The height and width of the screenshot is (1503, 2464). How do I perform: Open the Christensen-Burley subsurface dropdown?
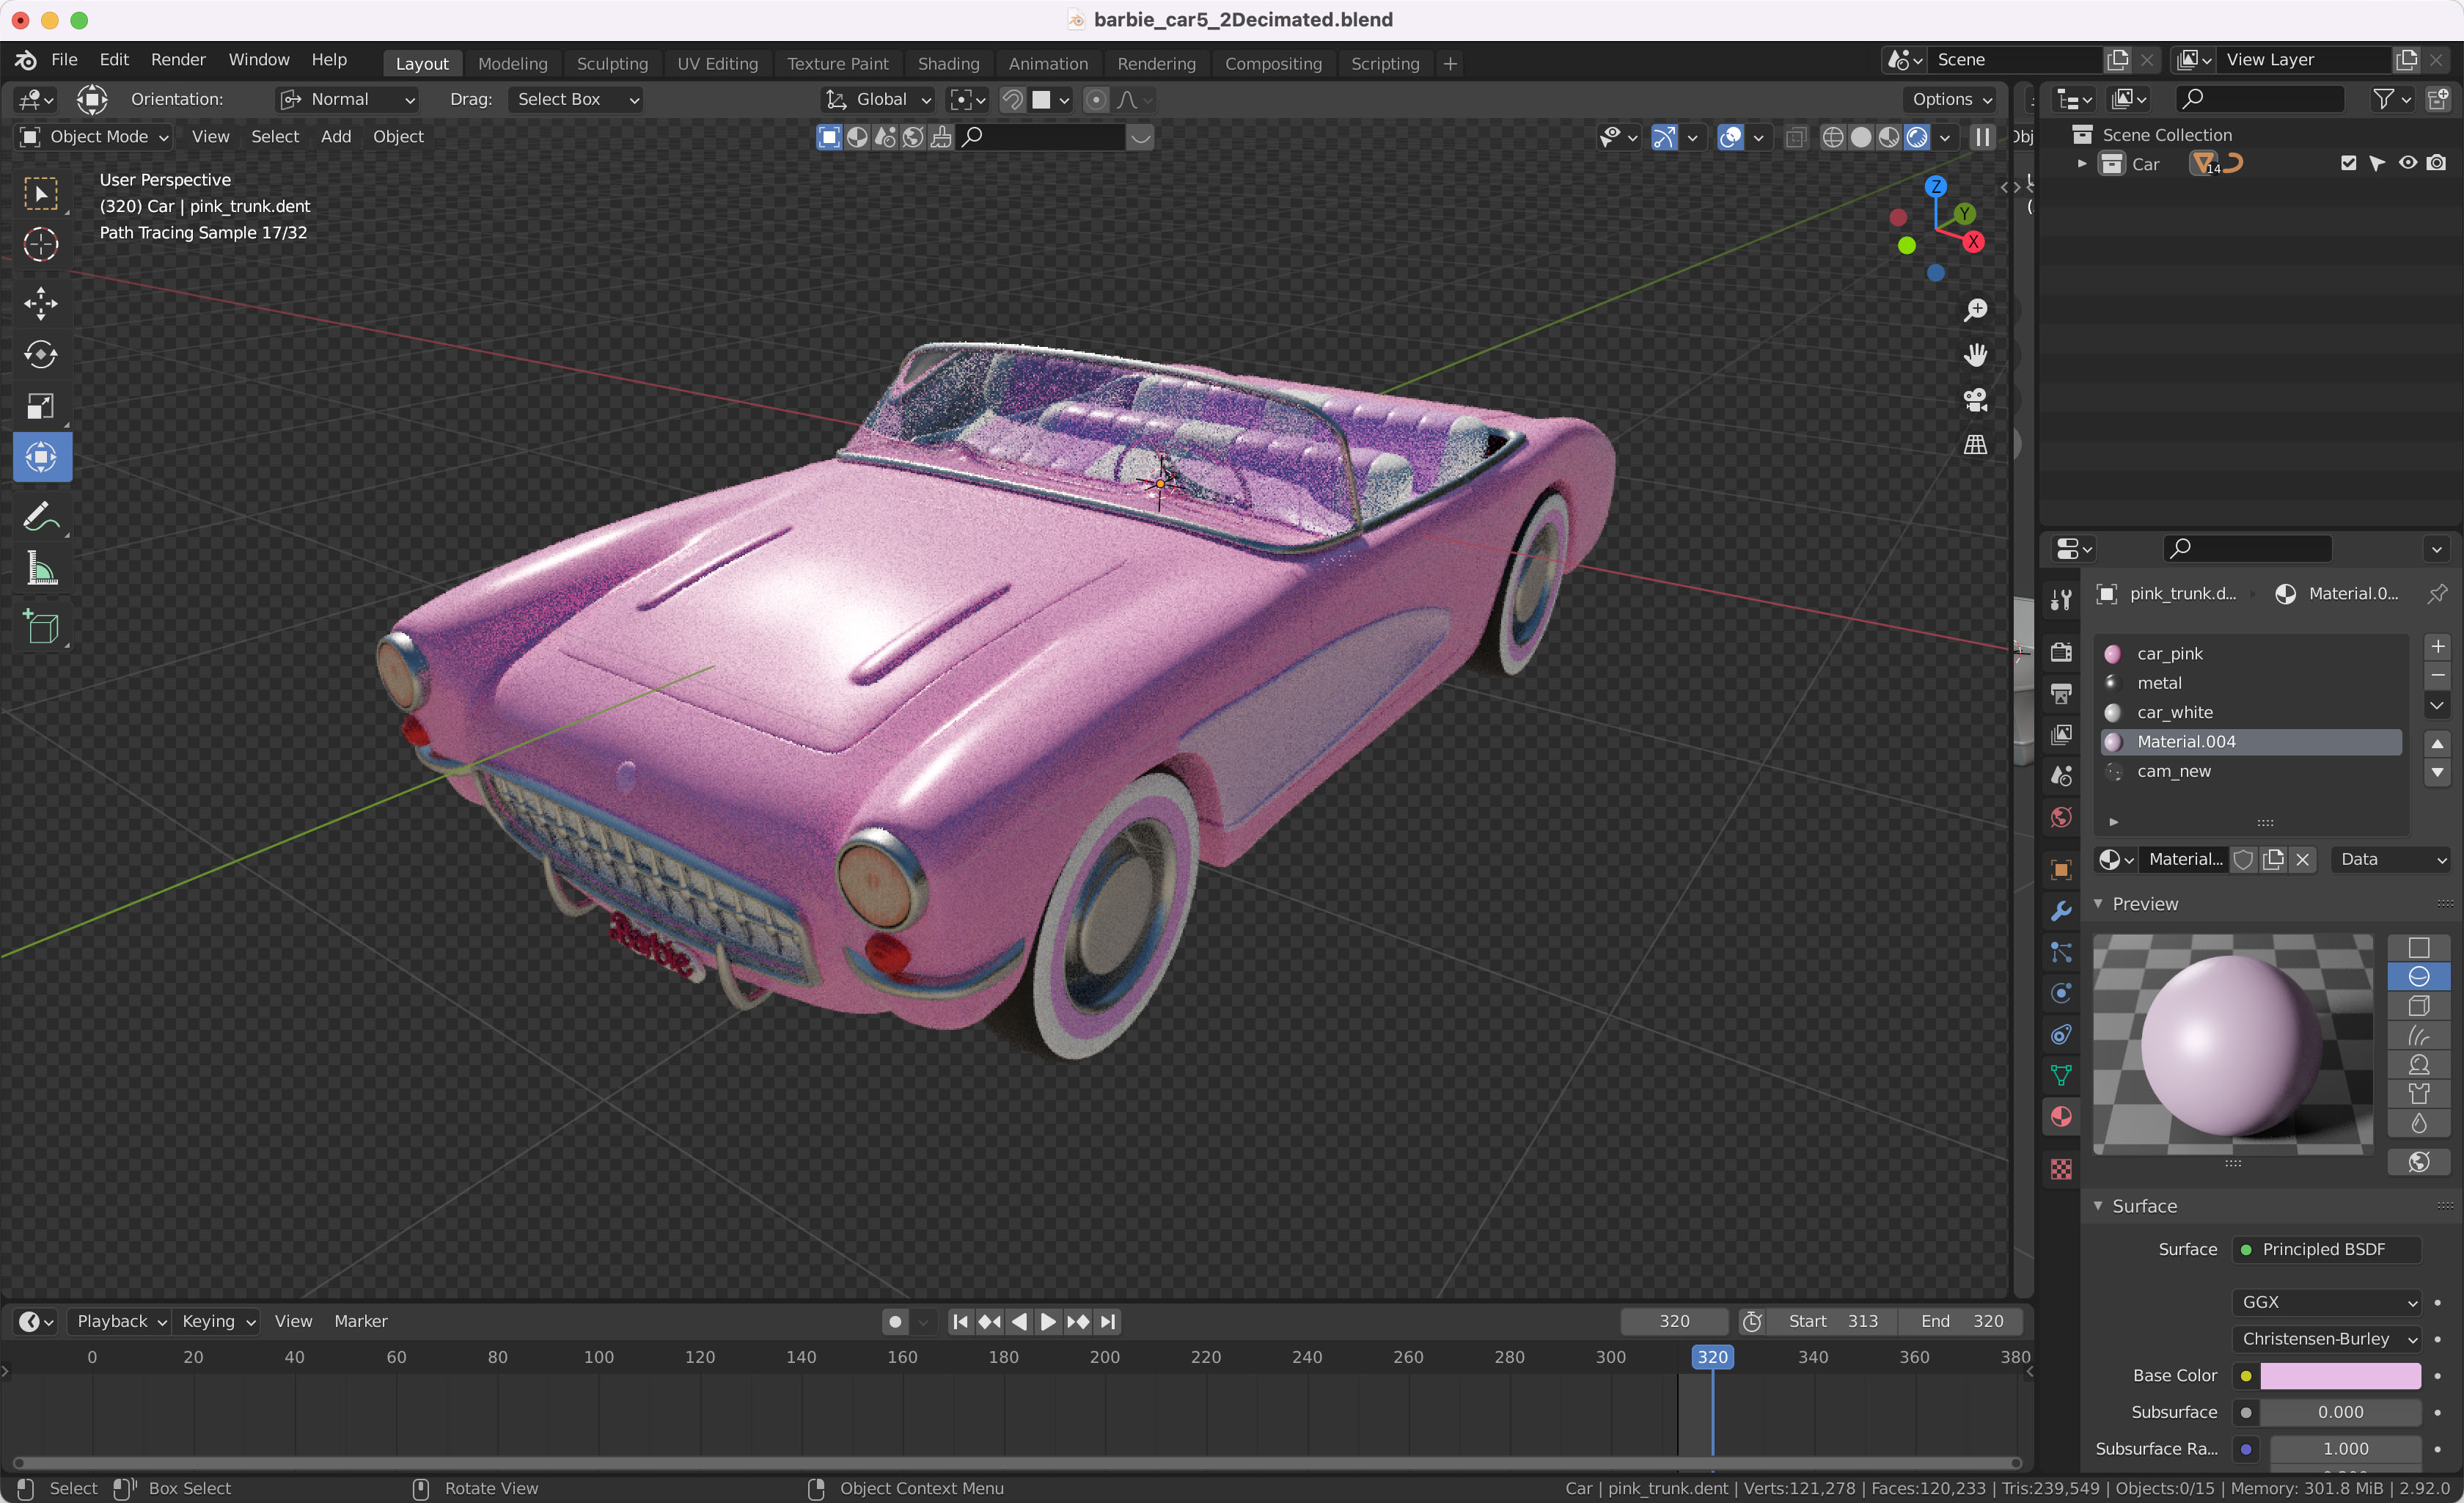coord(2327,1339)
